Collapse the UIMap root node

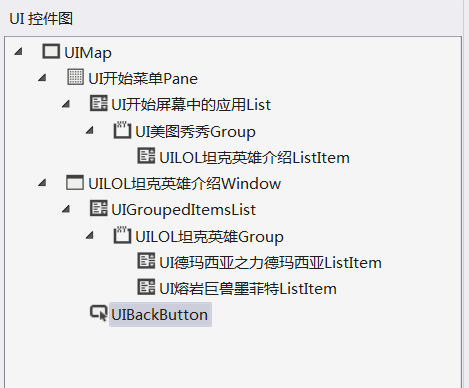pyautogui.click(x=18, y=52)
